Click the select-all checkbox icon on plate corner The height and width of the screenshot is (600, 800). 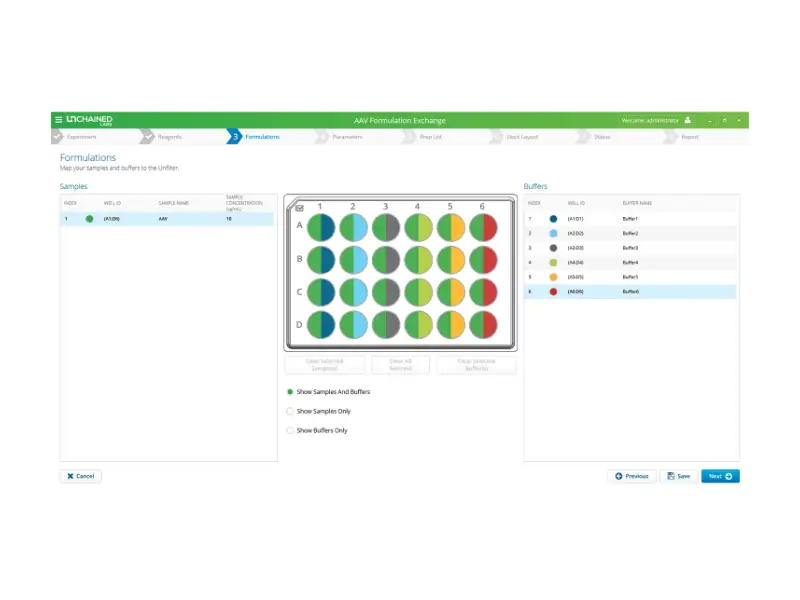pos(299,208)
